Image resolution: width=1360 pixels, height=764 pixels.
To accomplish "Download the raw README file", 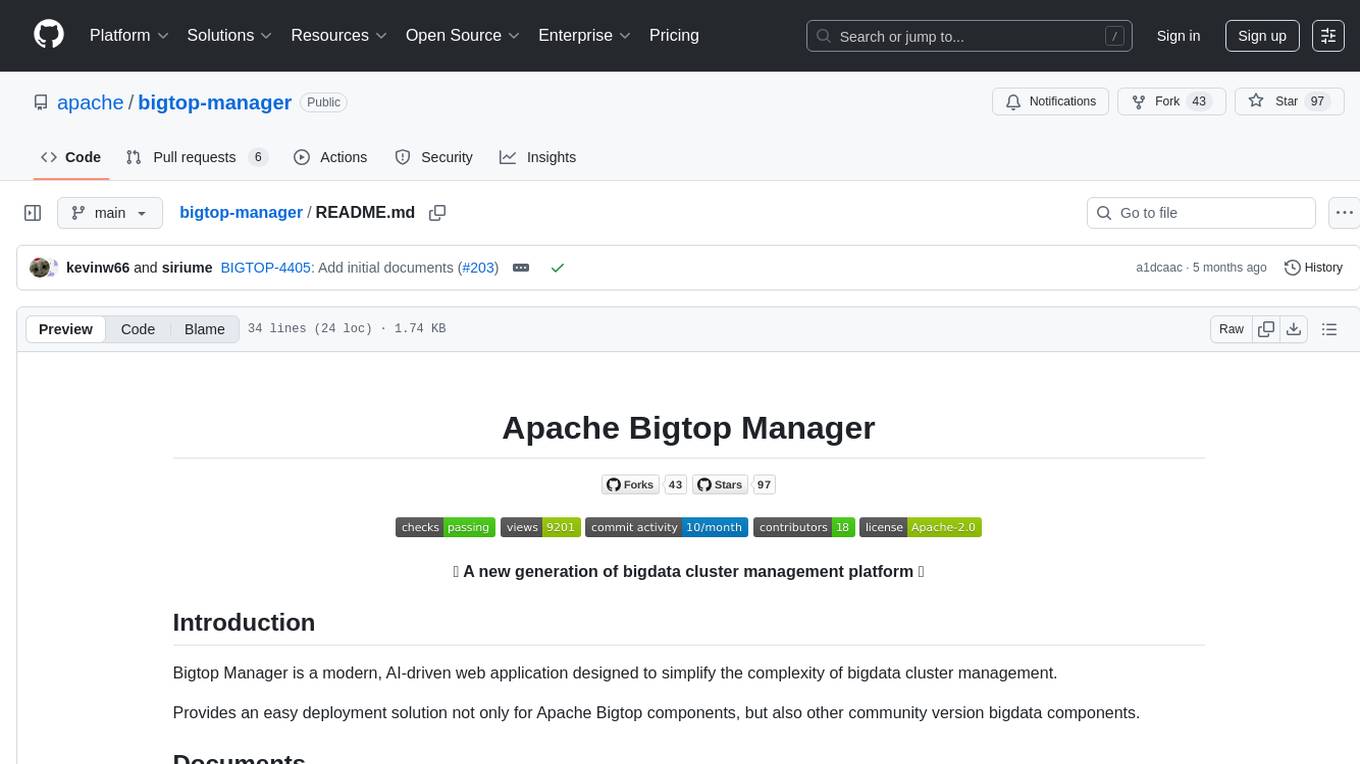I will (1293, 329).
